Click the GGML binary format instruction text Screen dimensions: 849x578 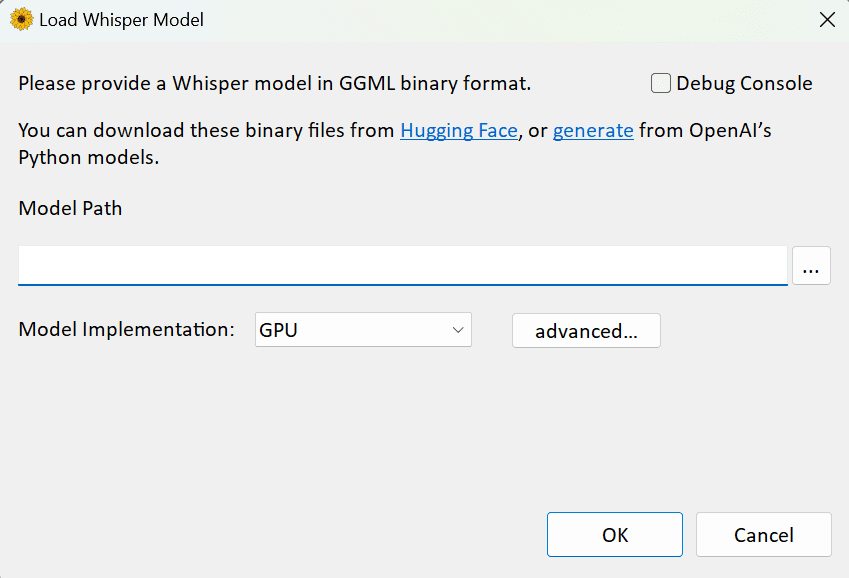click(274, 84)
